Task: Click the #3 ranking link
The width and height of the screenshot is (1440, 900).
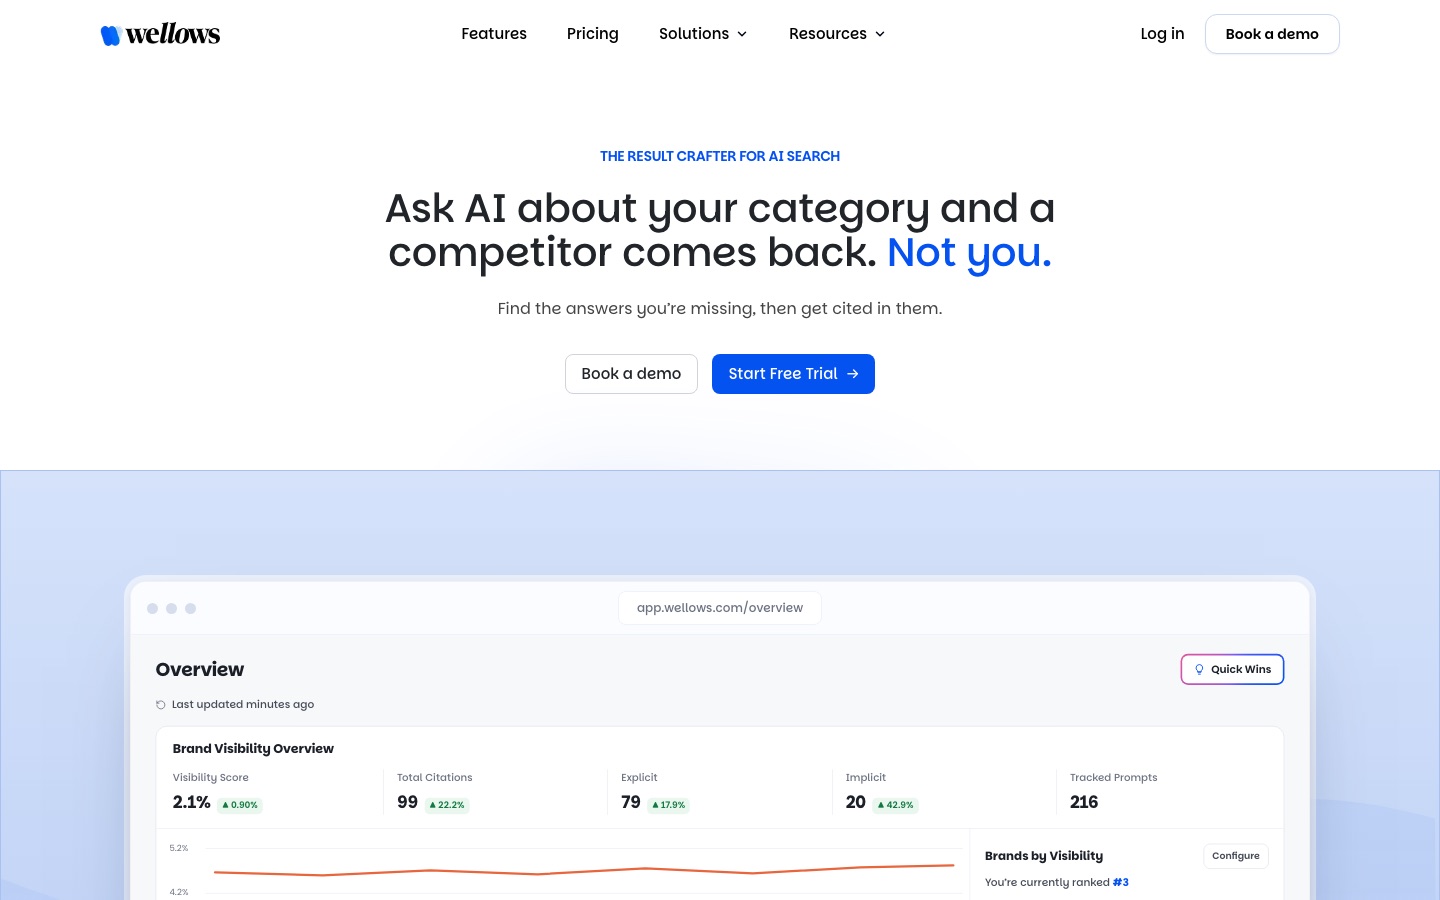Action: (x=1121, y=882)
